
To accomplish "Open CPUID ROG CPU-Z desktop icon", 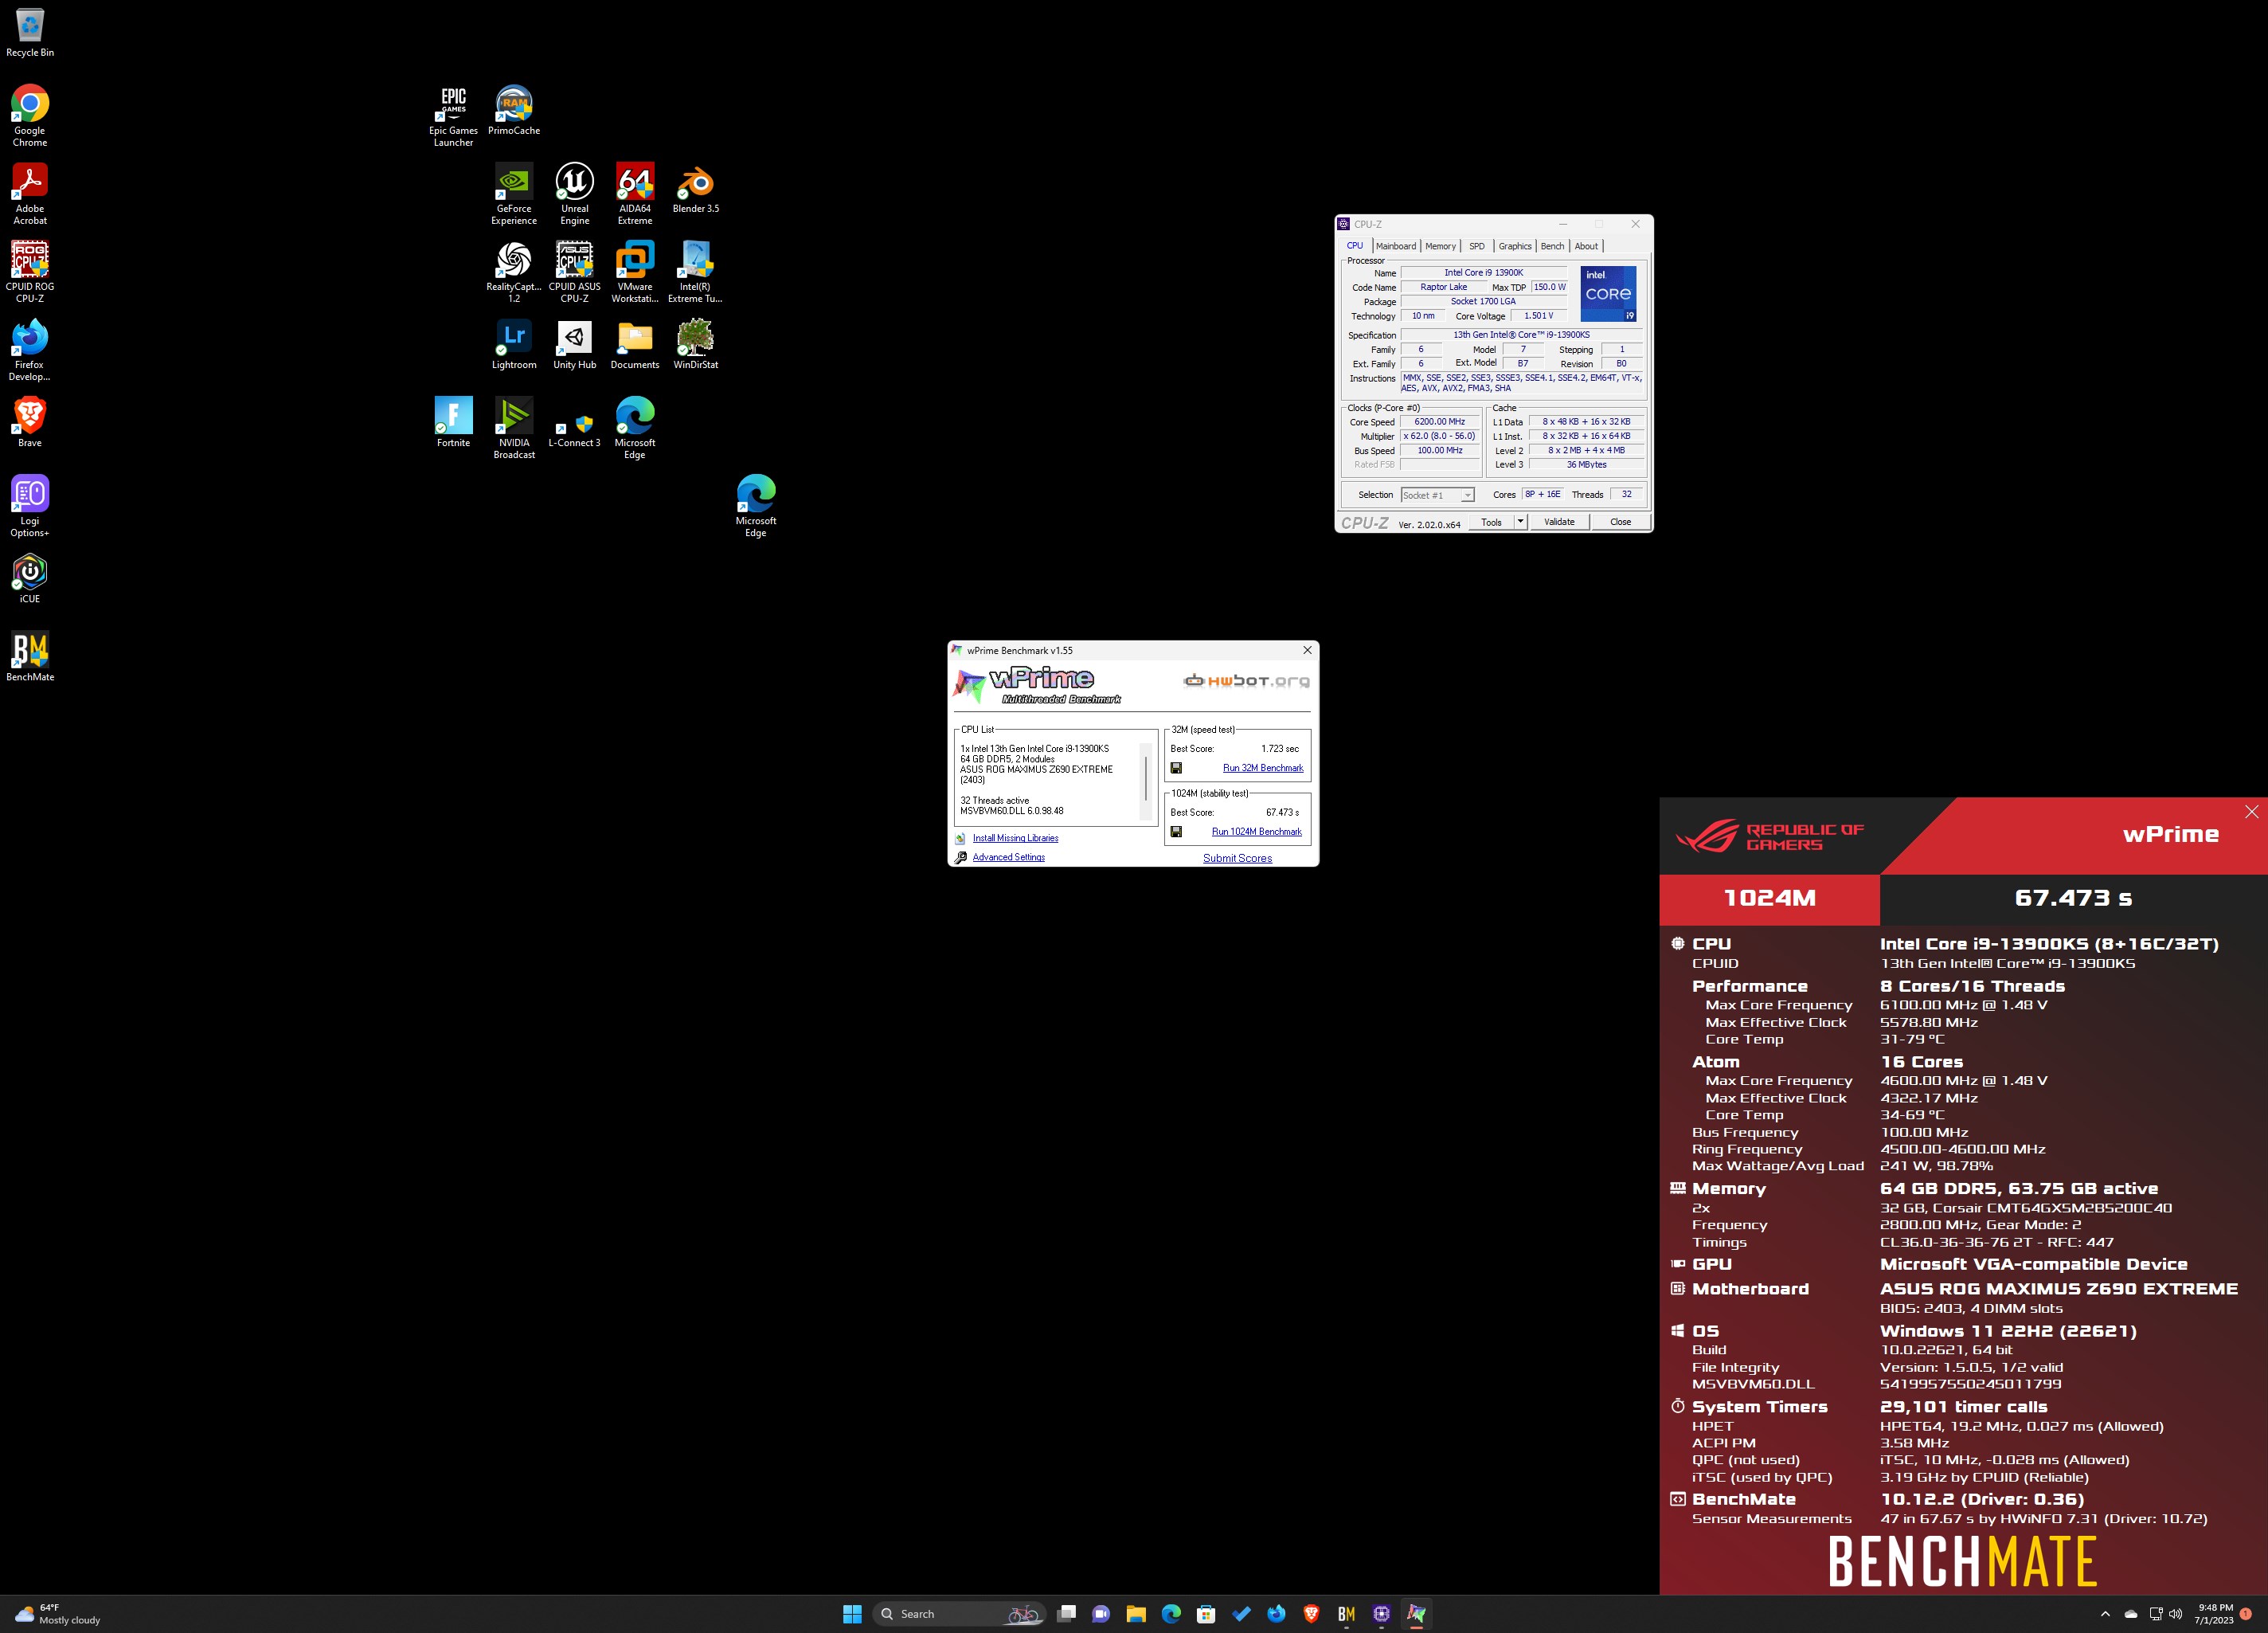I will 30,272.
